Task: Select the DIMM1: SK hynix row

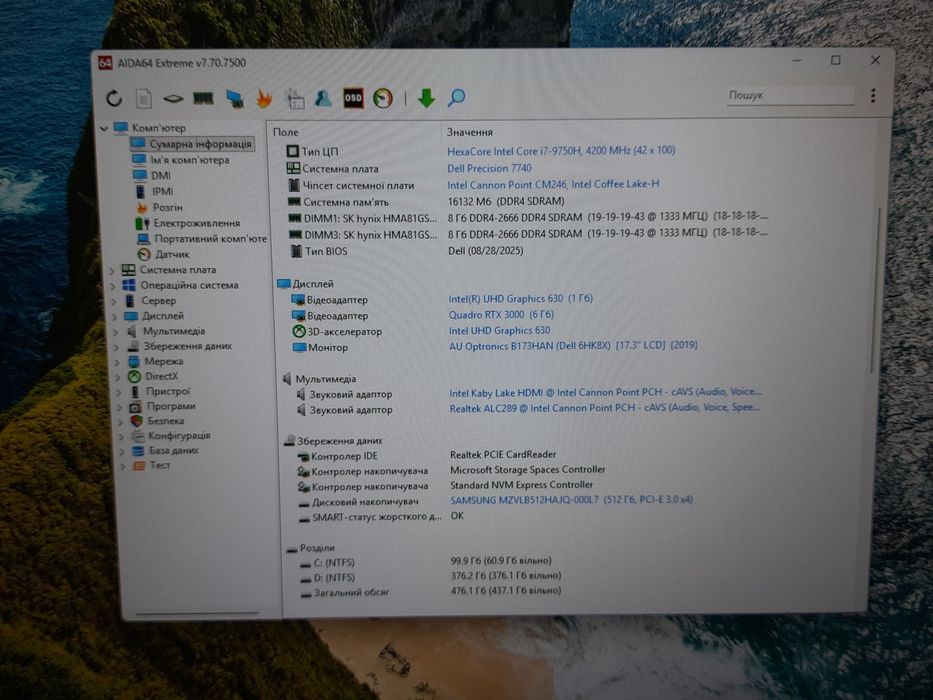Action: [527, 218]
